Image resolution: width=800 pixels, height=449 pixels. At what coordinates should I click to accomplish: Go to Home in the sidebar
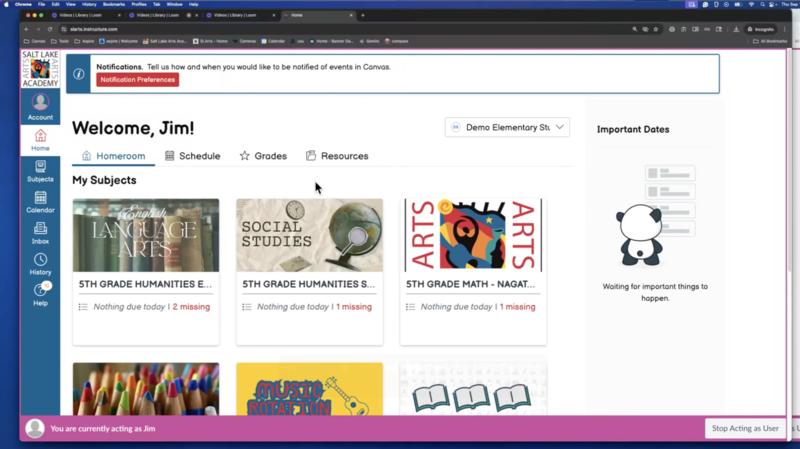pos(40,140)
